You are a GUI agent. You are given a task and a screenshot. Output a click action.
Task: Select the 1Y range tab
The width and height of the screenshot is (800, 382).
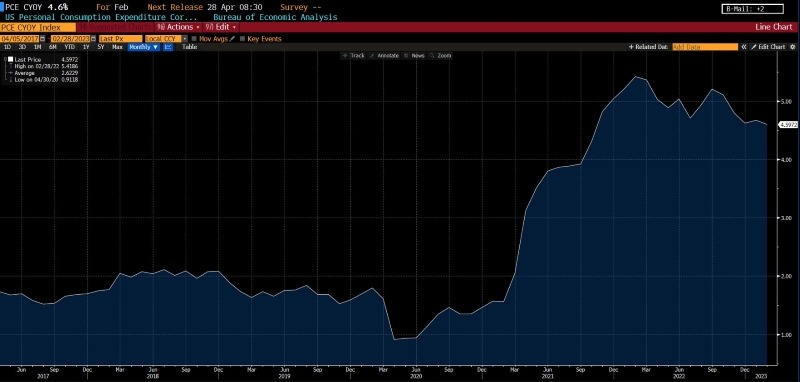[x=86, y=47]
